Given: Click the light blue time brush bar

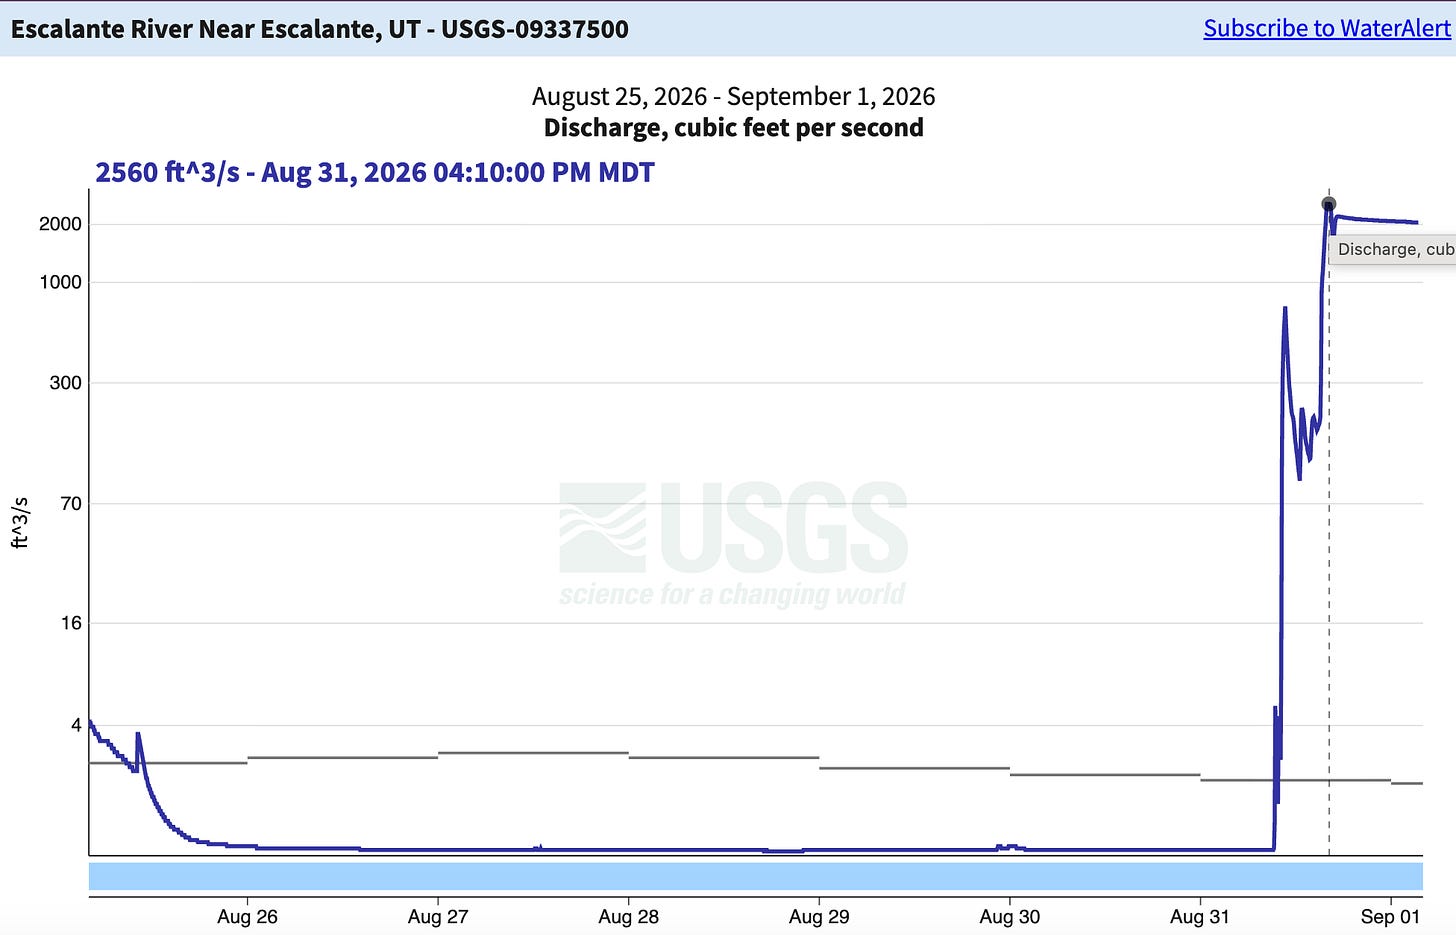Looking at the screenshot, I should coord(756,876).
